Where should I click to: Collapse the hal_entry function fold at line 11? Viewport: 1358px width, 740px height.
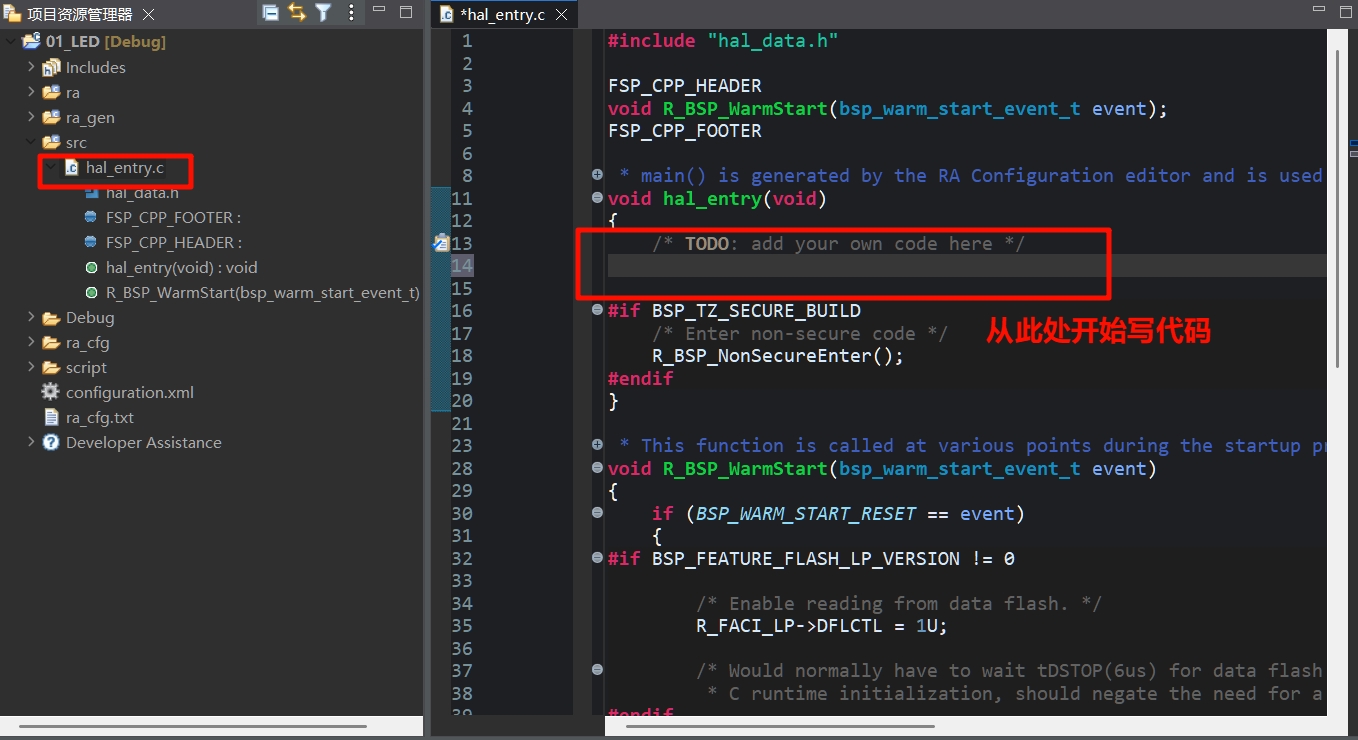(x=597, y=198)
